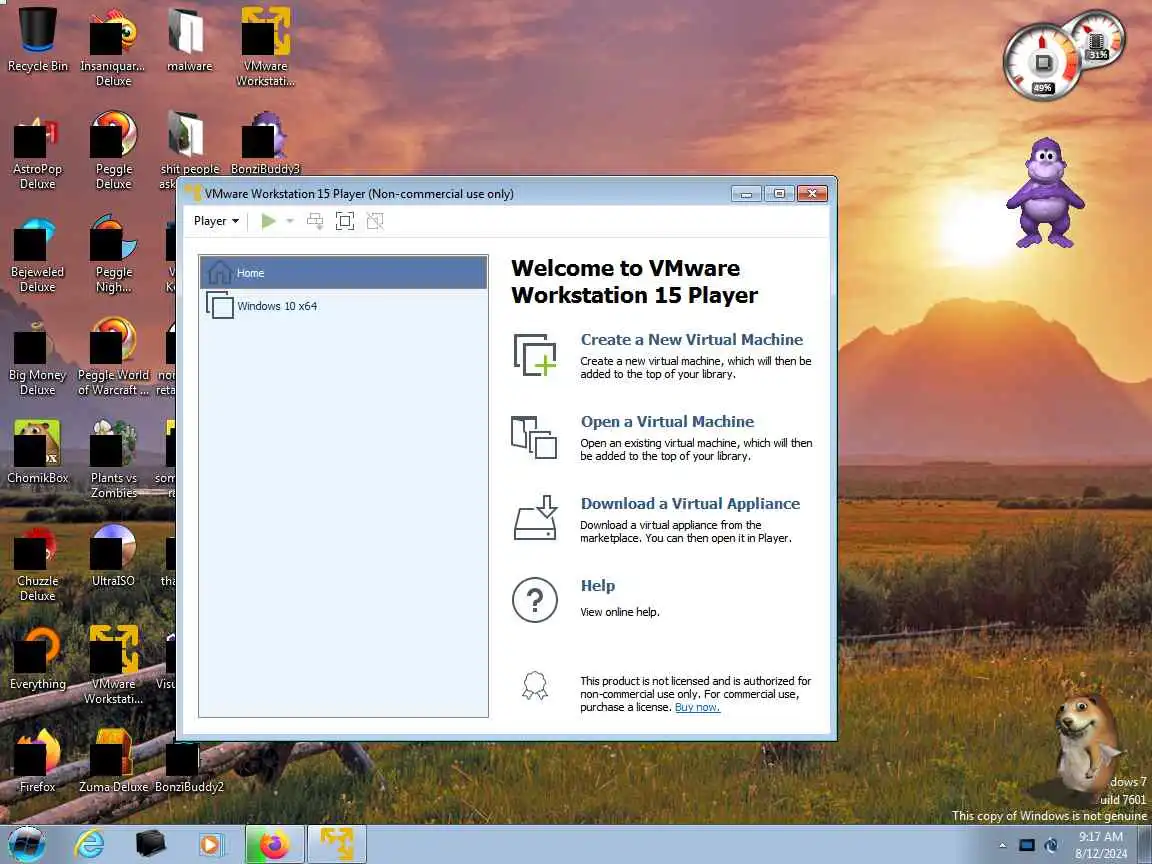
Task: Select Bejeweled Deluxe desktop icon
Action: 37,253
